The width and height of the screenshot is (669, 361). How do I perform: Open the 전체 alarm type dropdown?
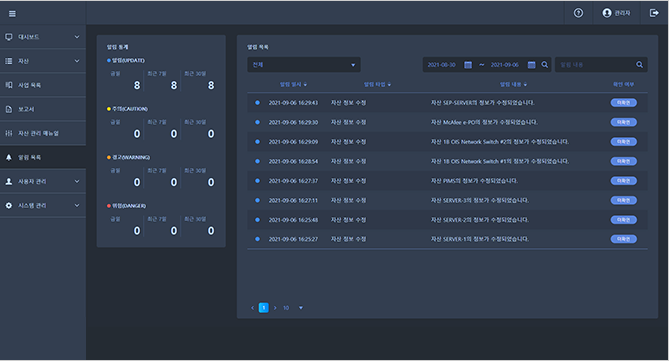pyautogui.click(x=304, y=65)
